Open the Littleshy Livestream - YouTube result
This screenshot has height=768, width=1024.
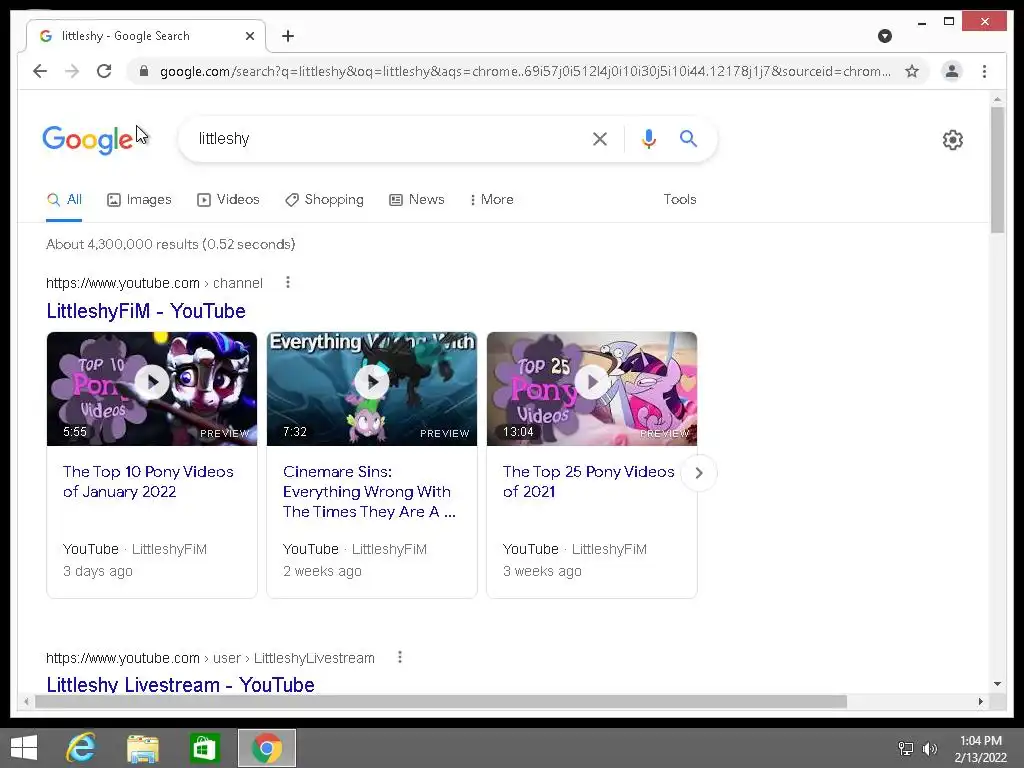180,684
